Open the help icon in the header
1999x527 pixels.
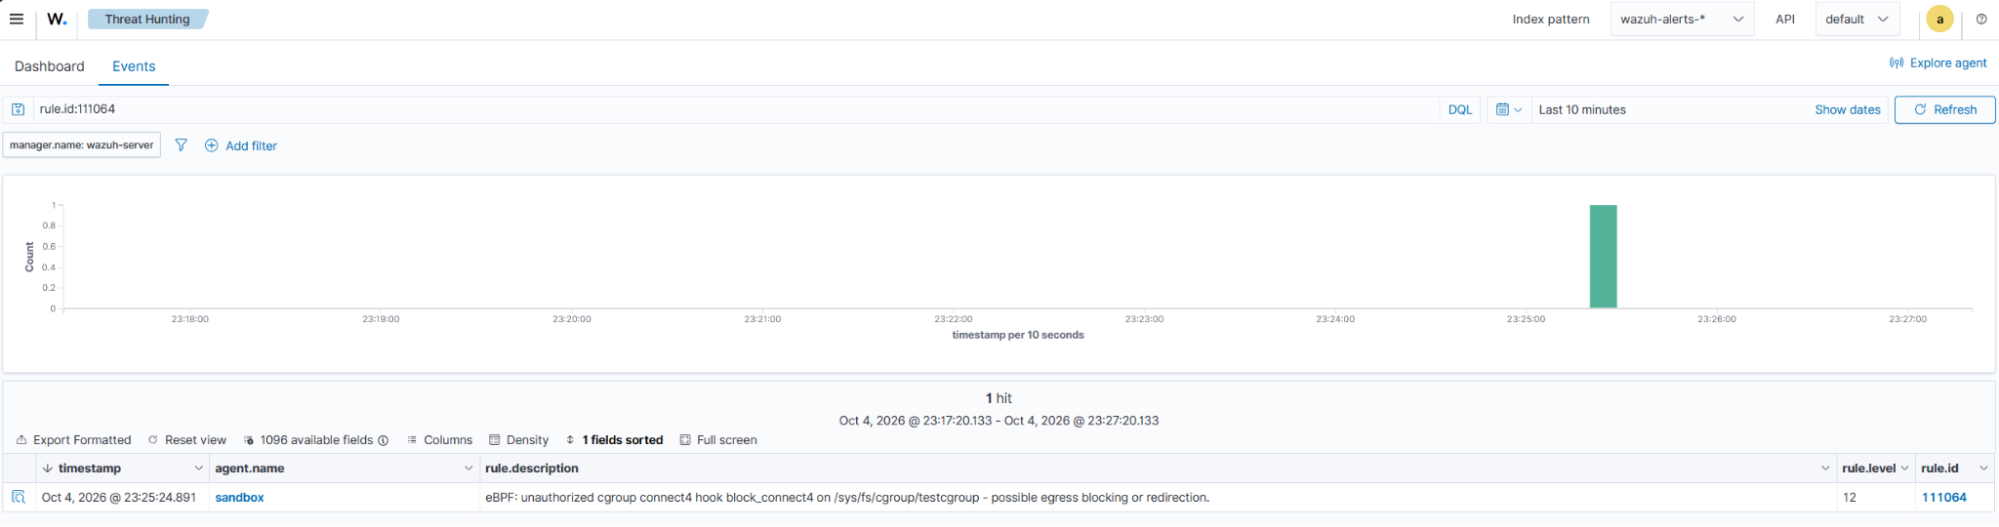click(x=1981, y=19)
